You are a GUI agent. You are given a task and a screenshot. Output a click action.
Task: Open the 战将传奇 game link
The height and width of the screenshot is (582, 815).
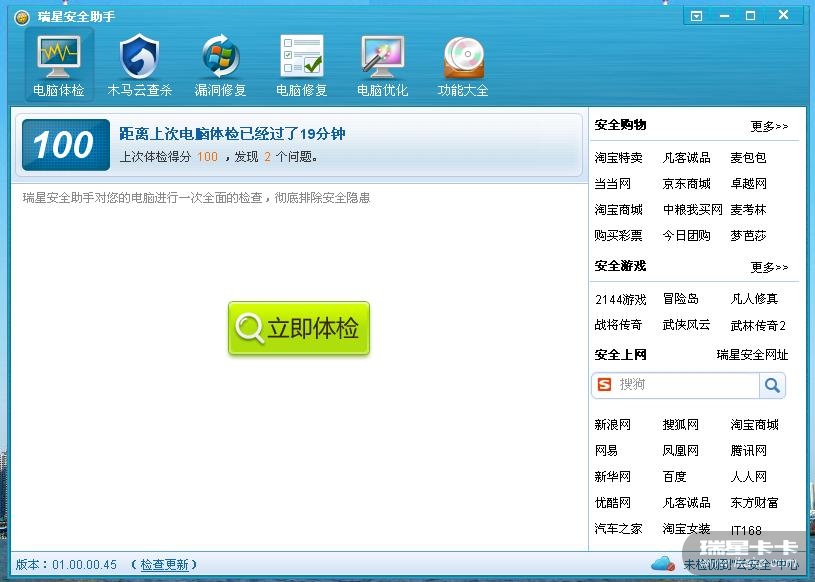pyautogui.click(x=619, y=325)
